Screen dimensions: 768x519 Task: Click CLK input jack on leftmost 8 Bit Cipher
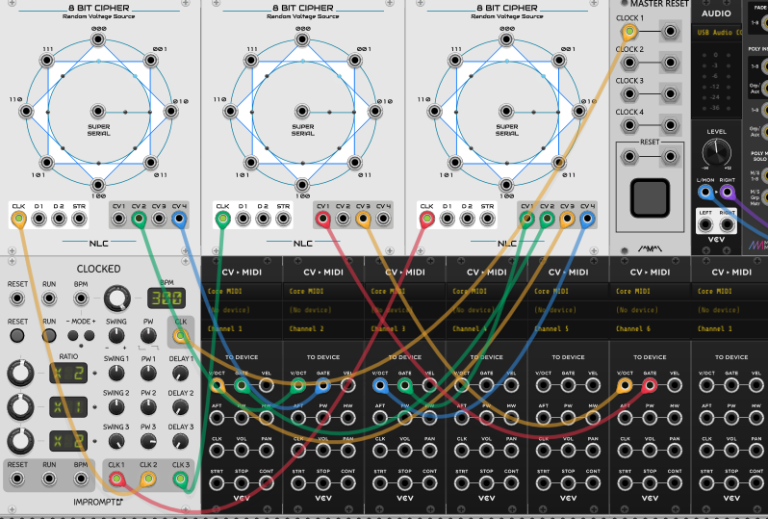(19, 218)
